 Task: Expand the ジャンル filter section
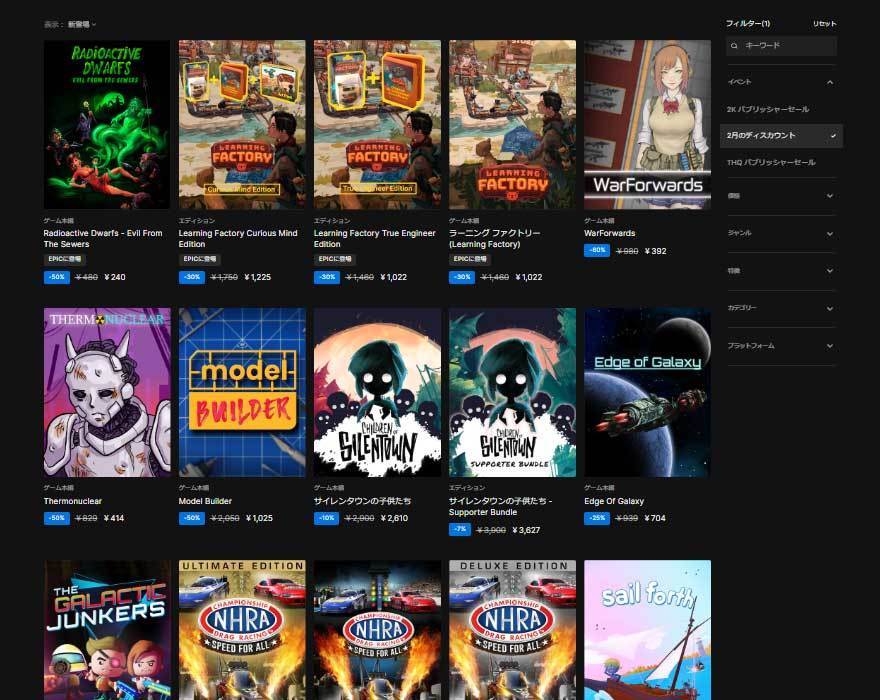tap(781, 233)
